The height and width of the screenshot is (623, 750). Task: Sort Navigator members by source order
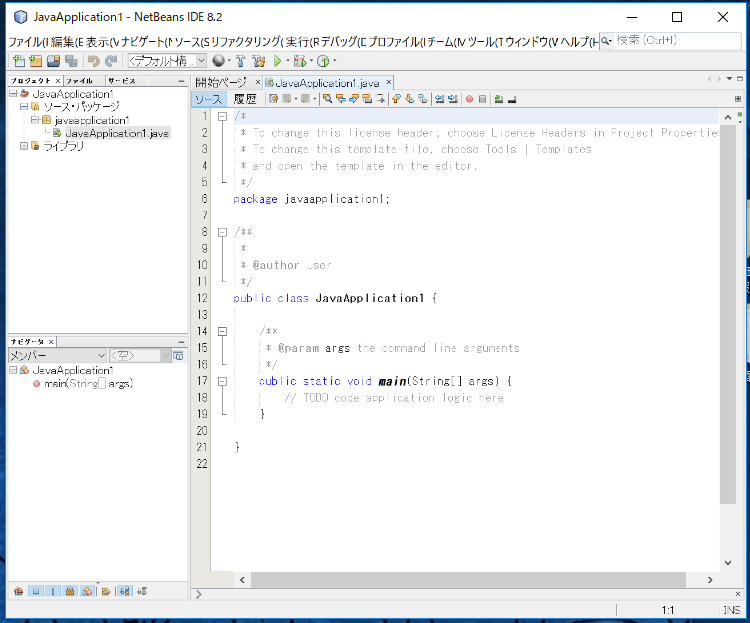[142, 591]
